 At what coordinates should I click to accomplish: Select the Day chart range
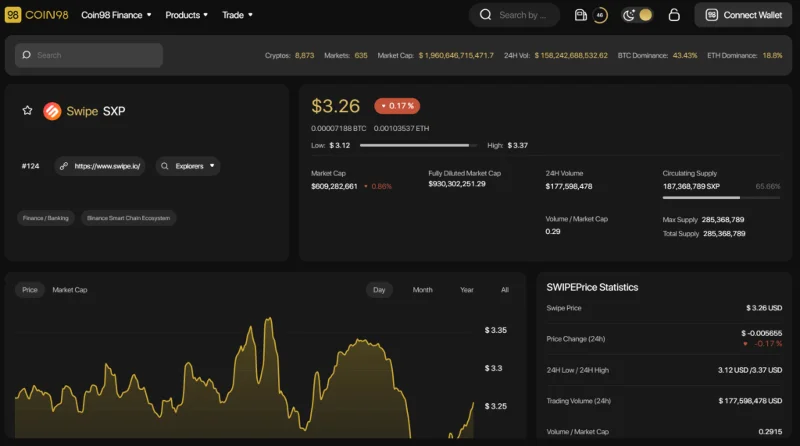point(379,289)
